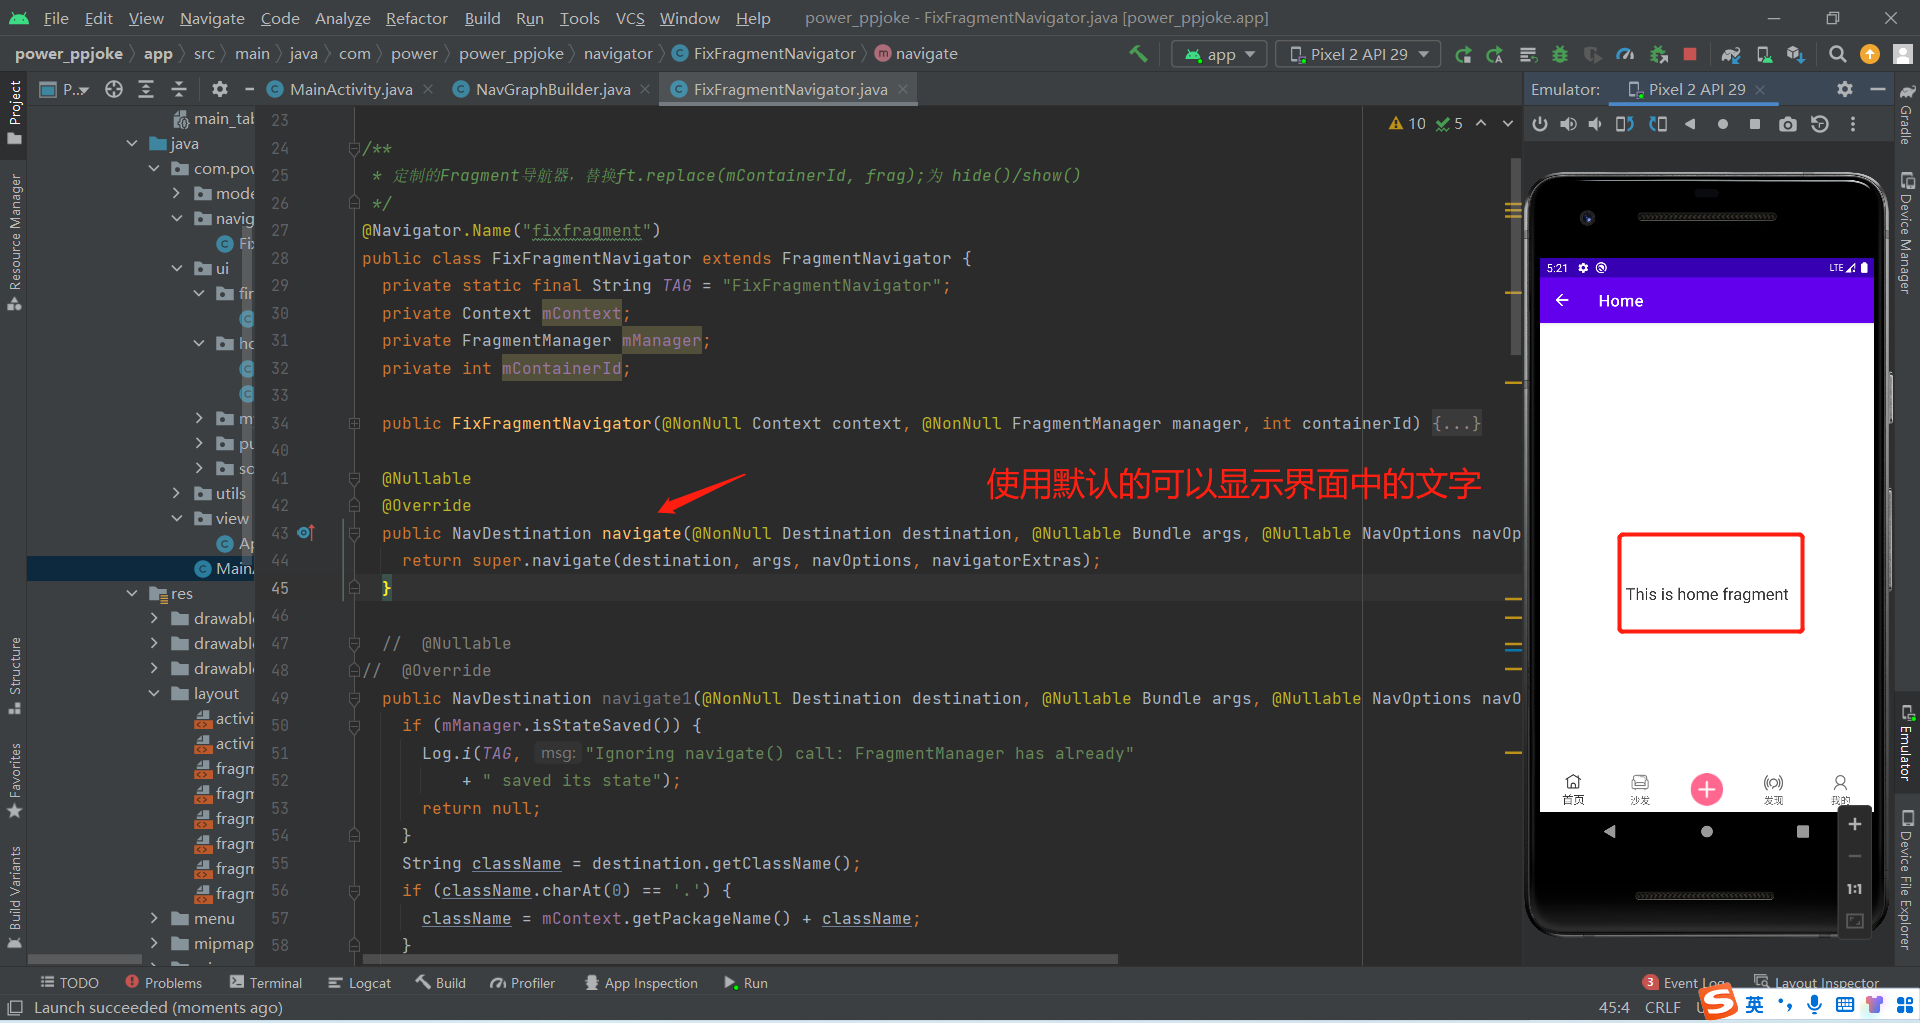Open the Terminal tool window
Image resolution: width=1920 pixels, height=1023 pixels.
266,983
